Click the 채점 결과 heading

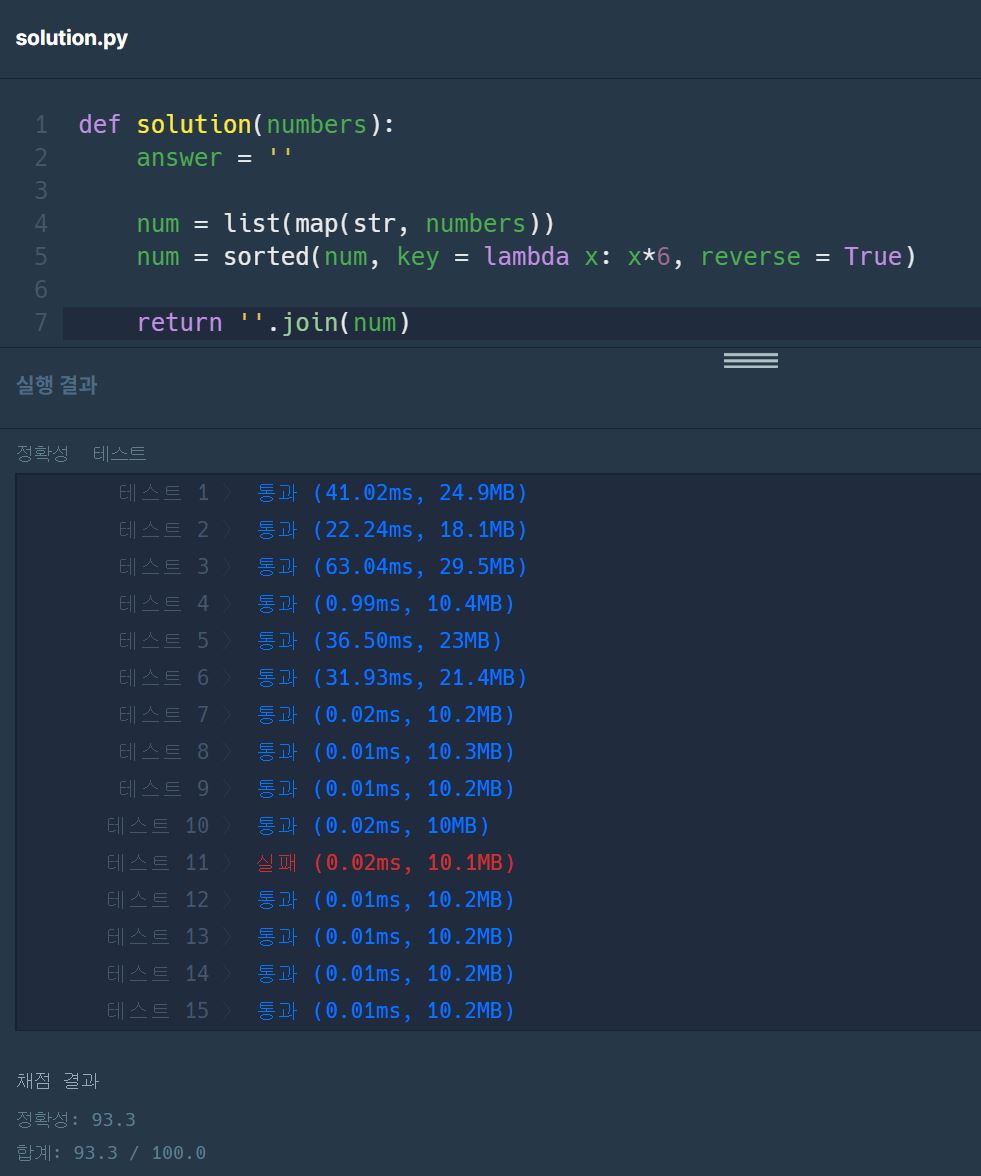click(58, 1081)
